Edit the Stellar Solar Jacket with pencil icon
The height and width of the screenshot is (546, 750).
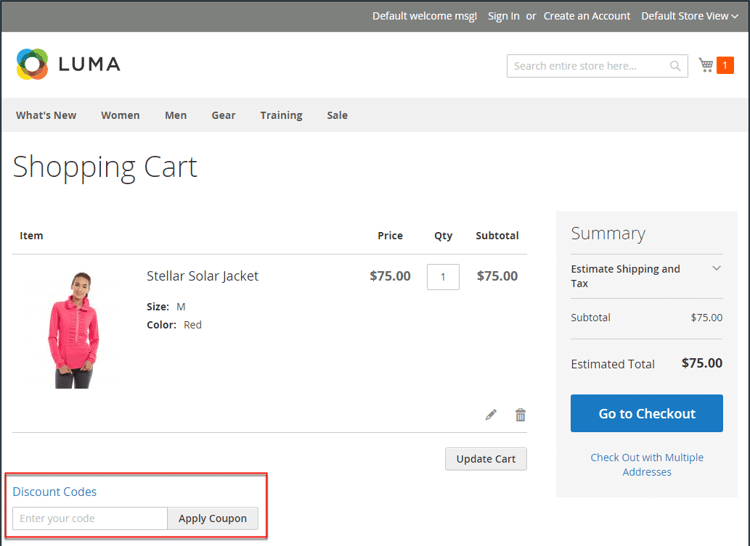tap(491, 415)
